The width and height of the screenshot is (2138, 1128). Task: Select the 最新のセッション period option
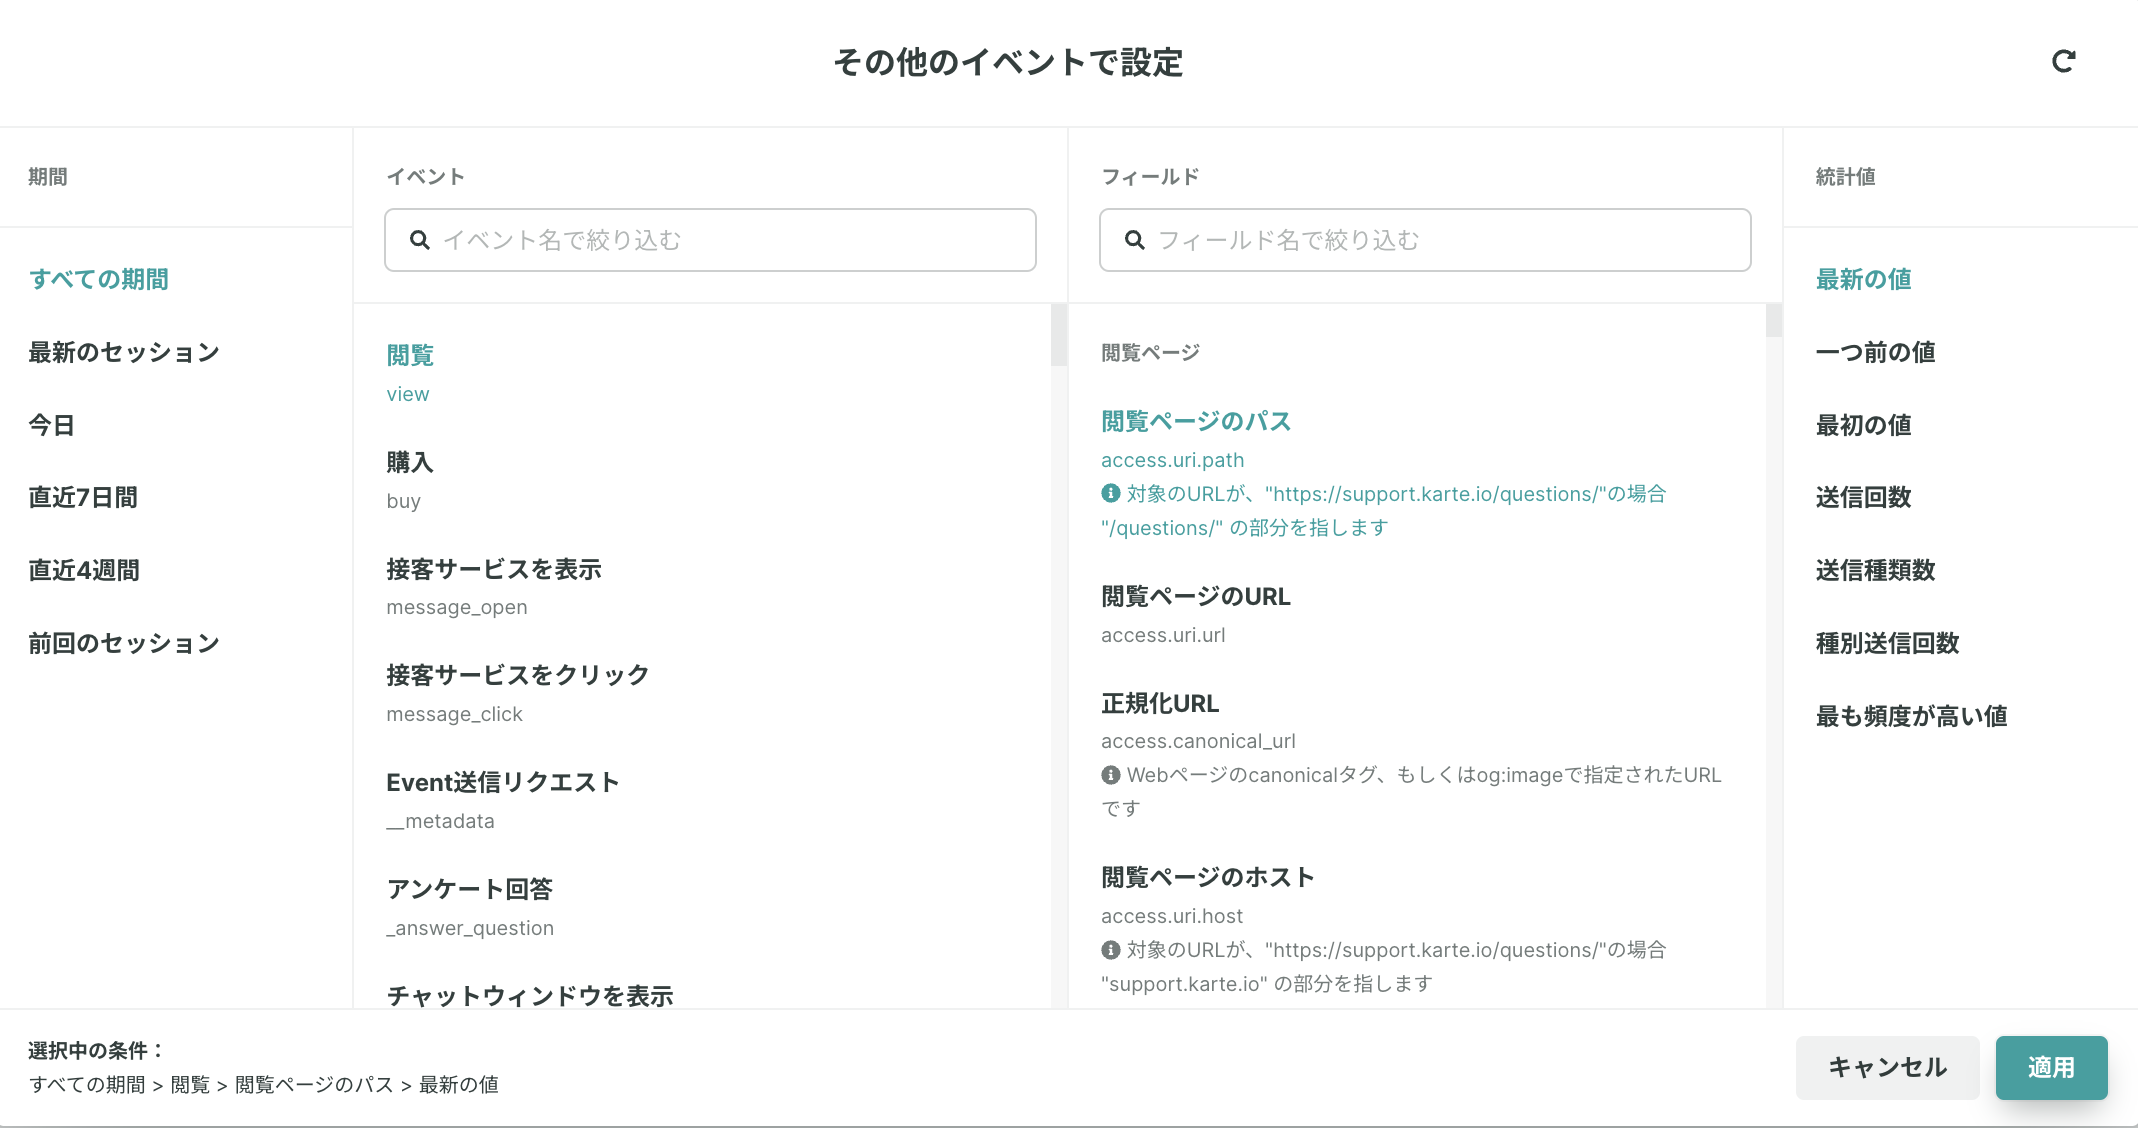[x=124, y=352]
